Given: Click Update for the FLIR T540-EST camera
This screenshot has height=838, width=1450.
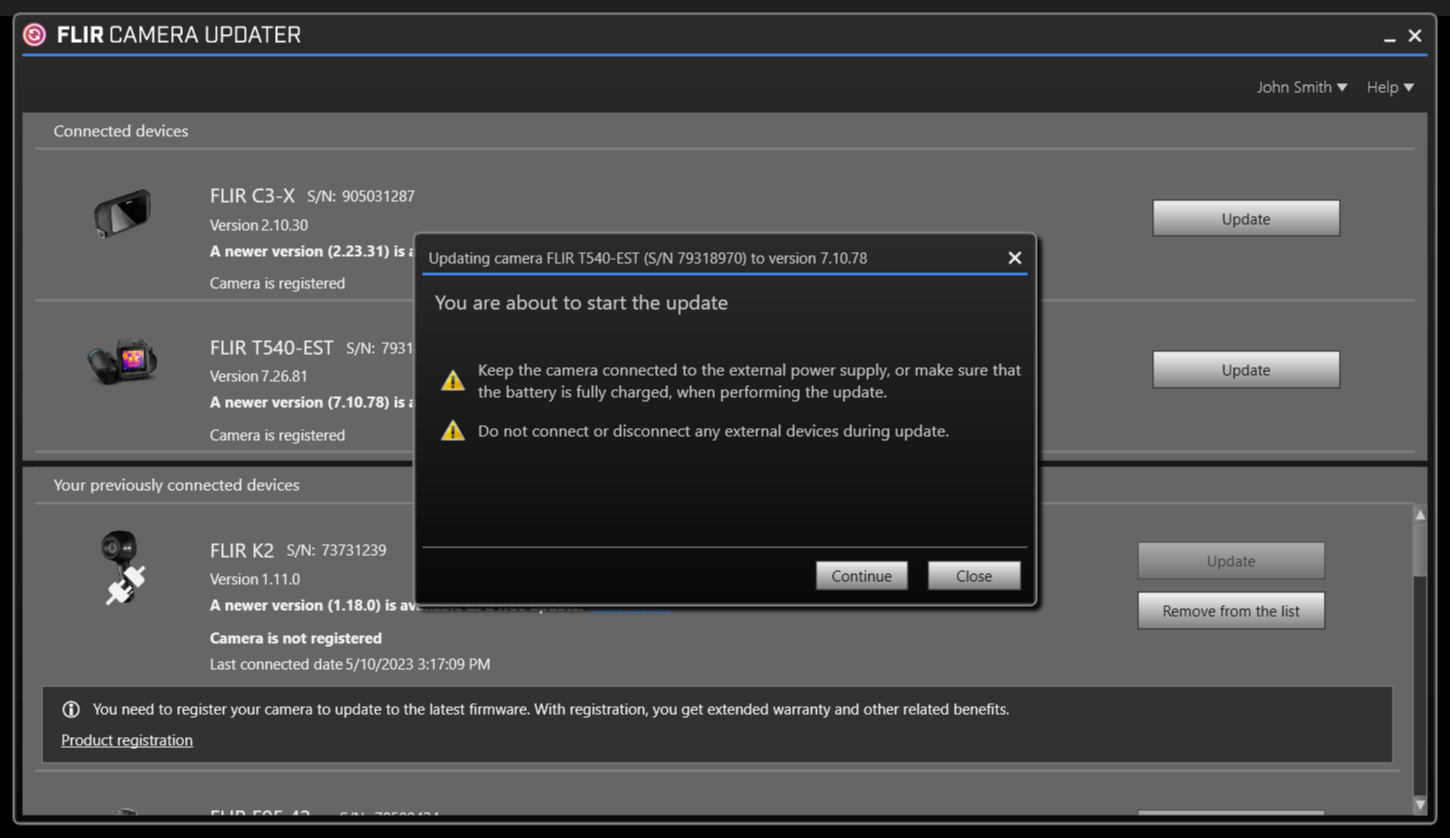Looking at the screenshot, I should point(1245,369).
